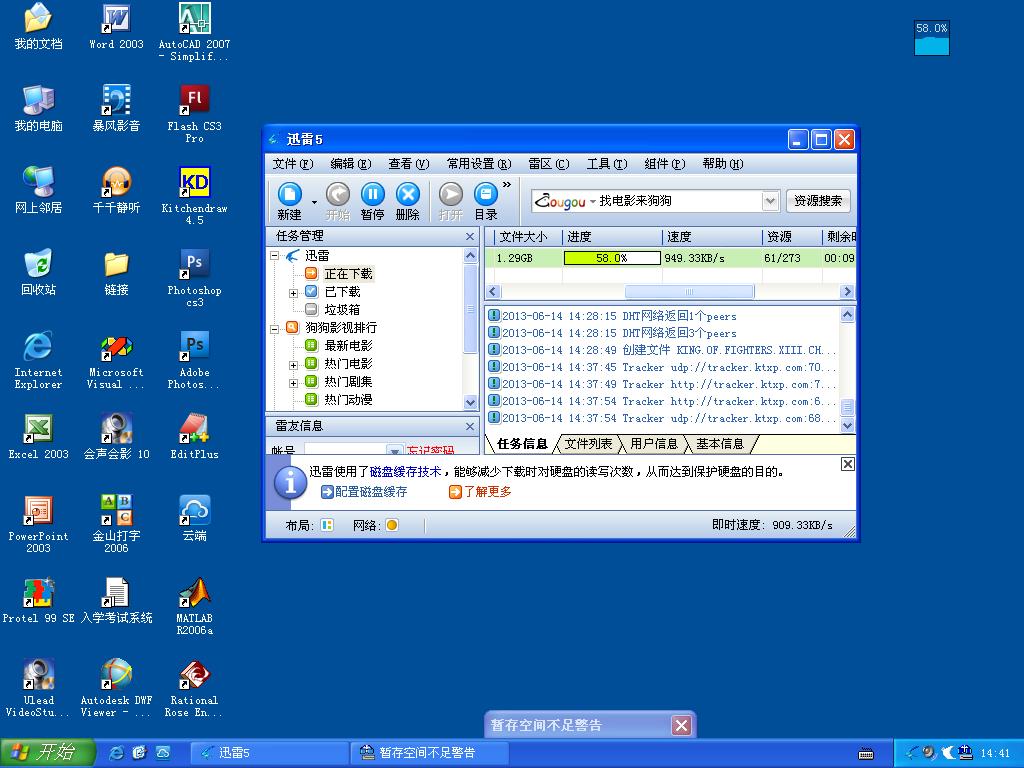
Task: Select the Photoshop cs3 desktop icon
Action: click(x=195, y=278)
